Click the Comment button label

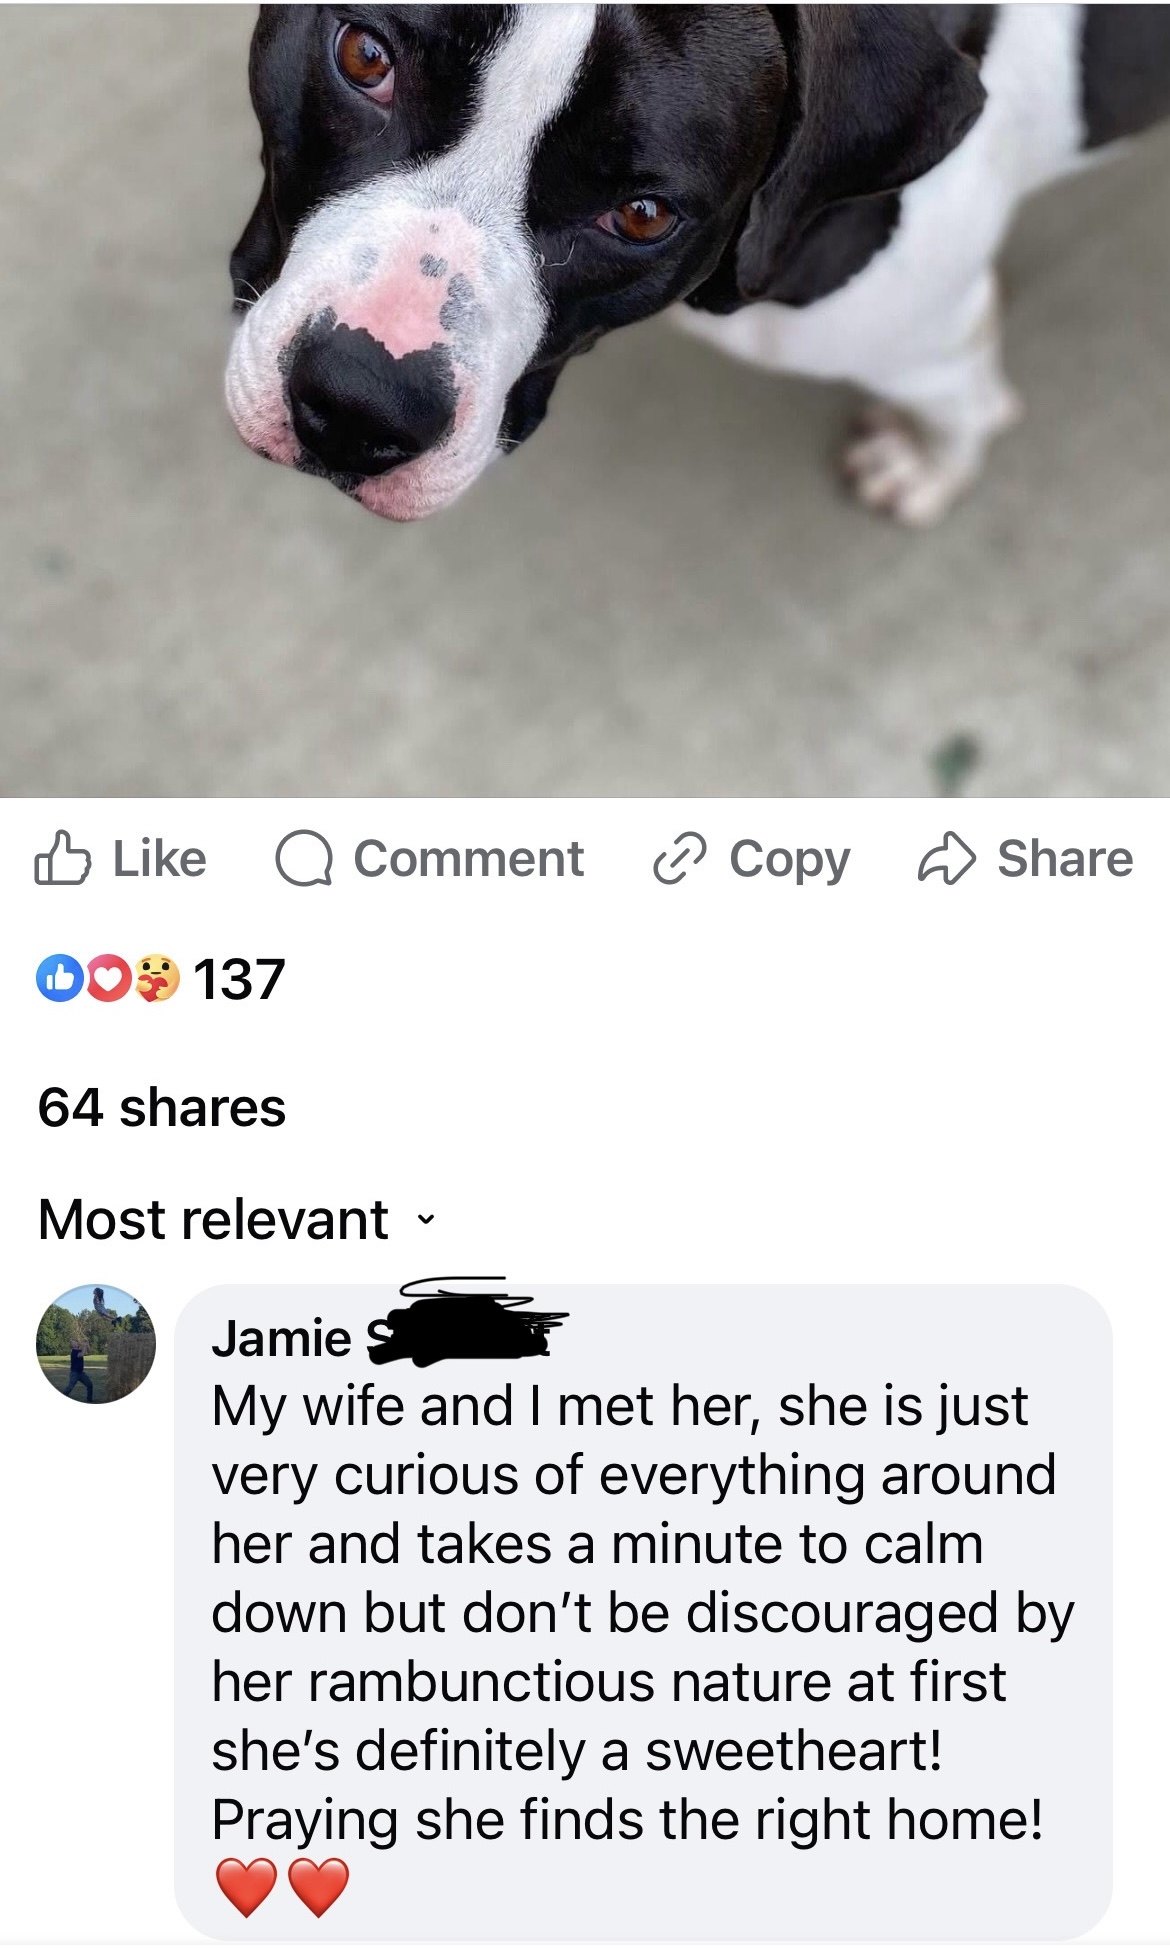point(468,859)
